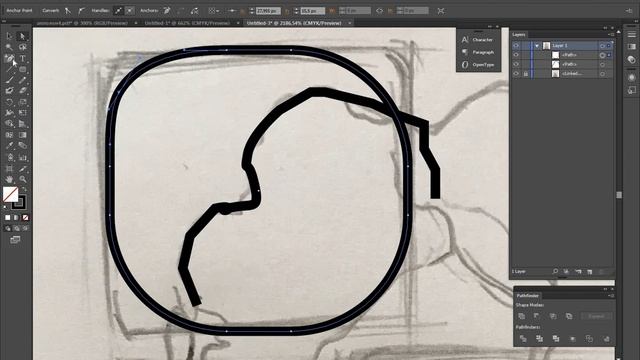Viewport: 640px width, 360px height.
Task: Collapse Layer 1 disclosure triangle
Action: point(537,46)
